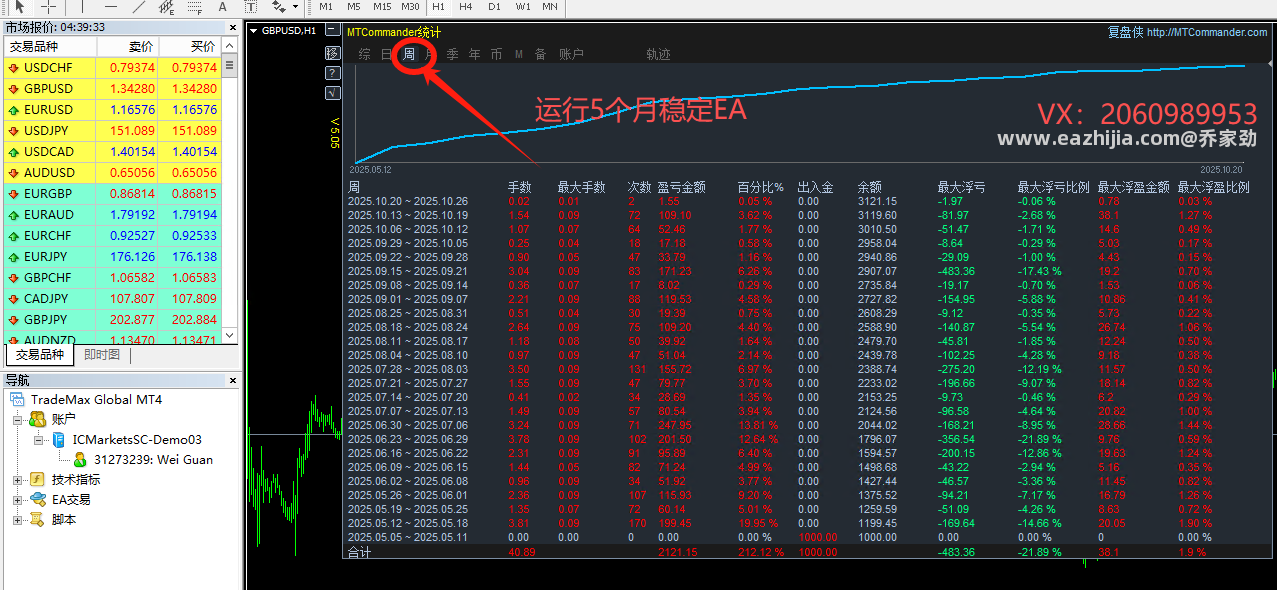Screen dimensions: 1277x590
Task: Open the M statistics tab
Action: (x=519, y=54)
